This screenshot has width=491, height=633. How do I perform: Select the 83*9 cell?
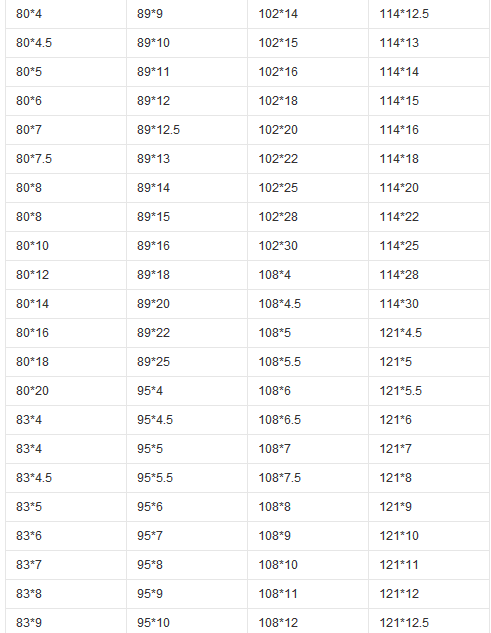(x=66, y=621)
